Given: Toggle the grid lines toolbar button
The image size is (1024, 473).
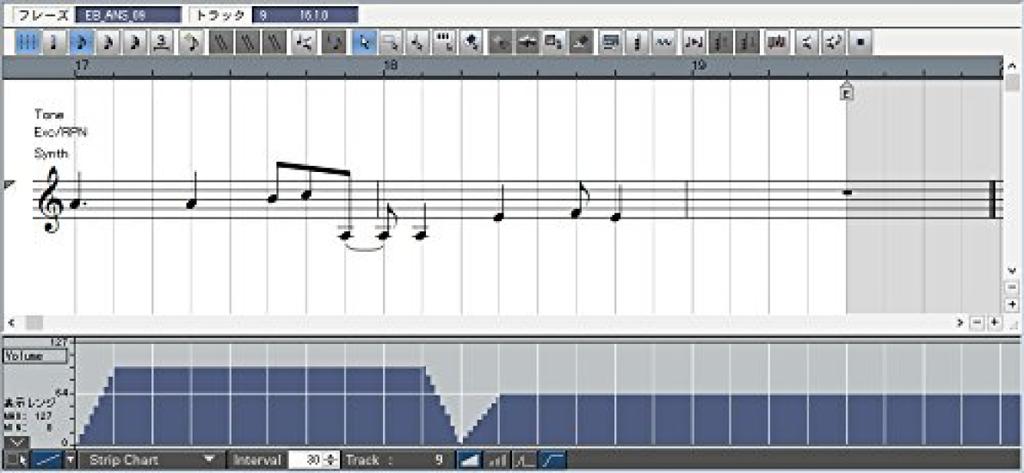Looking at the screenshot, I should [x=26, y=42].
